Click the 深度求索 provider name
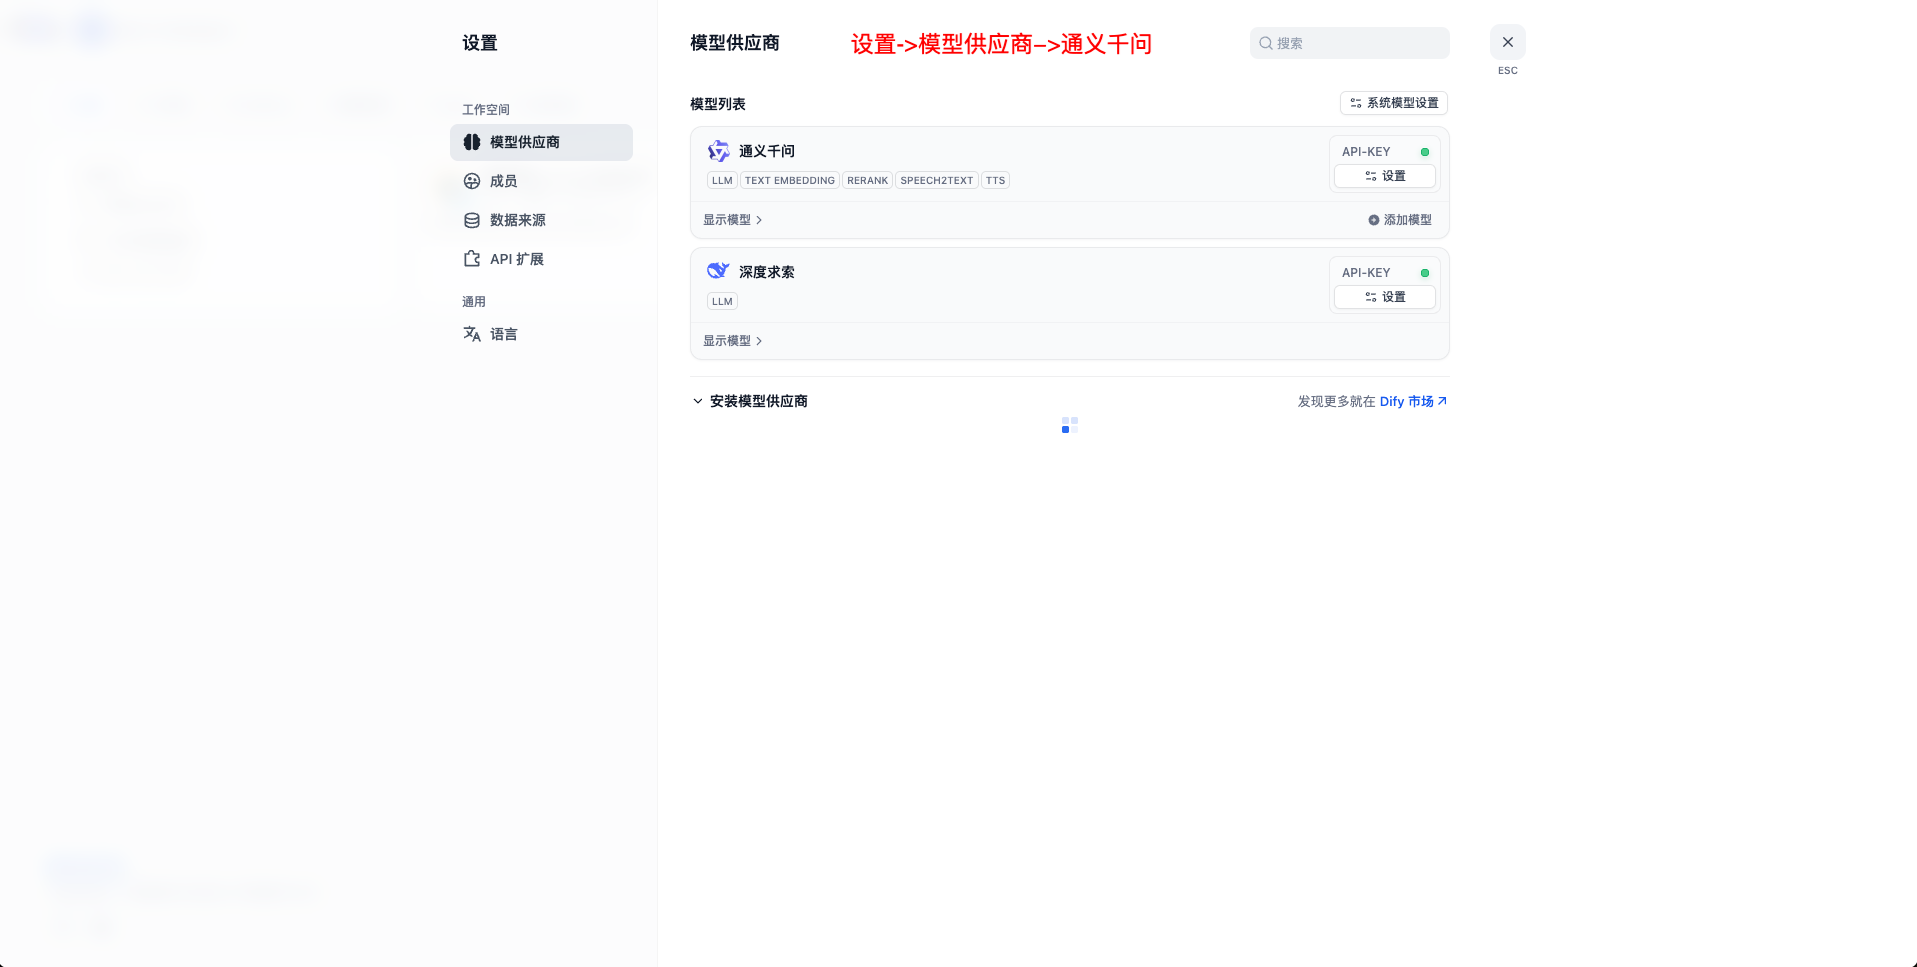 pos(767,272)
